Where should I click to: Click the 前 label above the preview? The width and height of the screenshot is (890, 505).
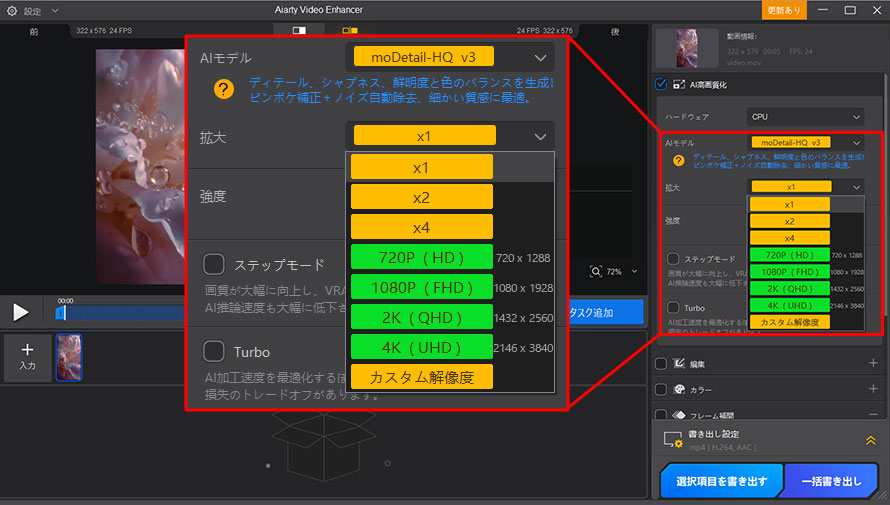click(34, 32)
